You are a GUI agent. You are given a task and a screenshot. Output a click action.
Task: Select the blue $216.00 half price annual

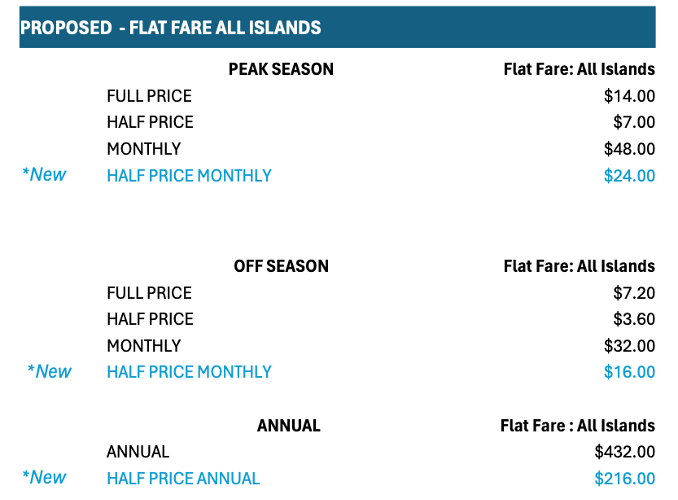[x=625, y=478]
